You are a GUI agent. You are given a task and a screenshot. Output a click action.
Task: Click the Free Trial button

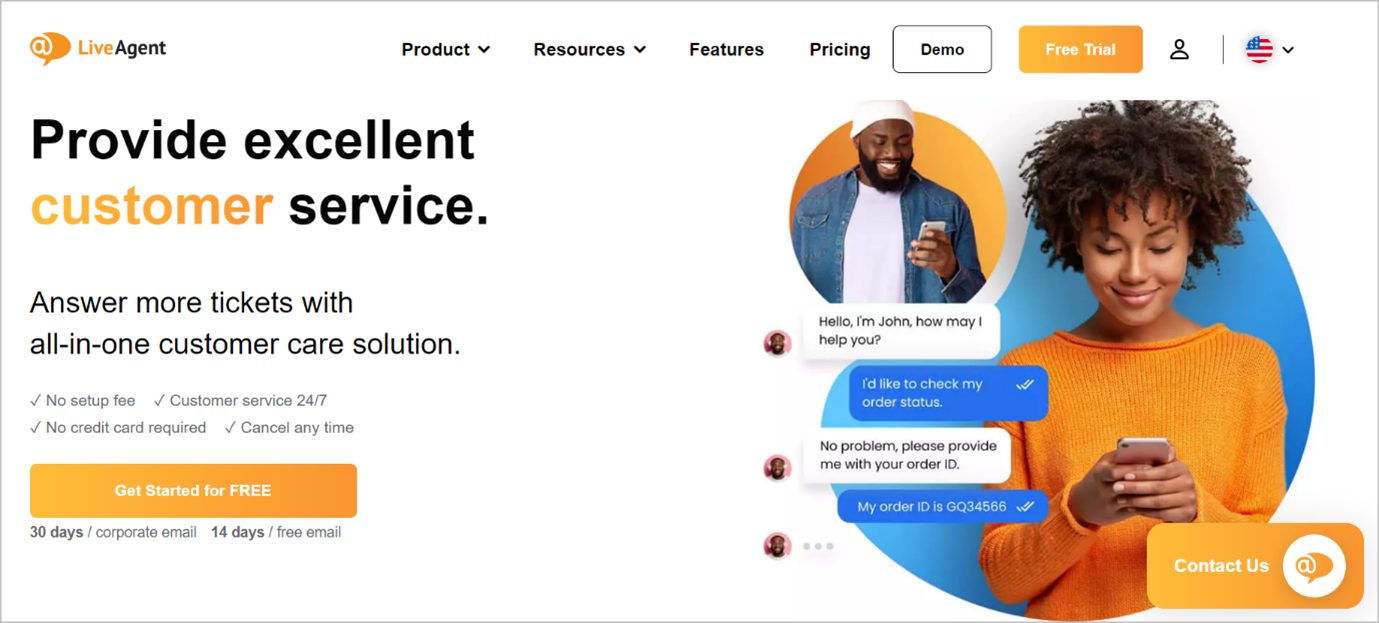1080,49
